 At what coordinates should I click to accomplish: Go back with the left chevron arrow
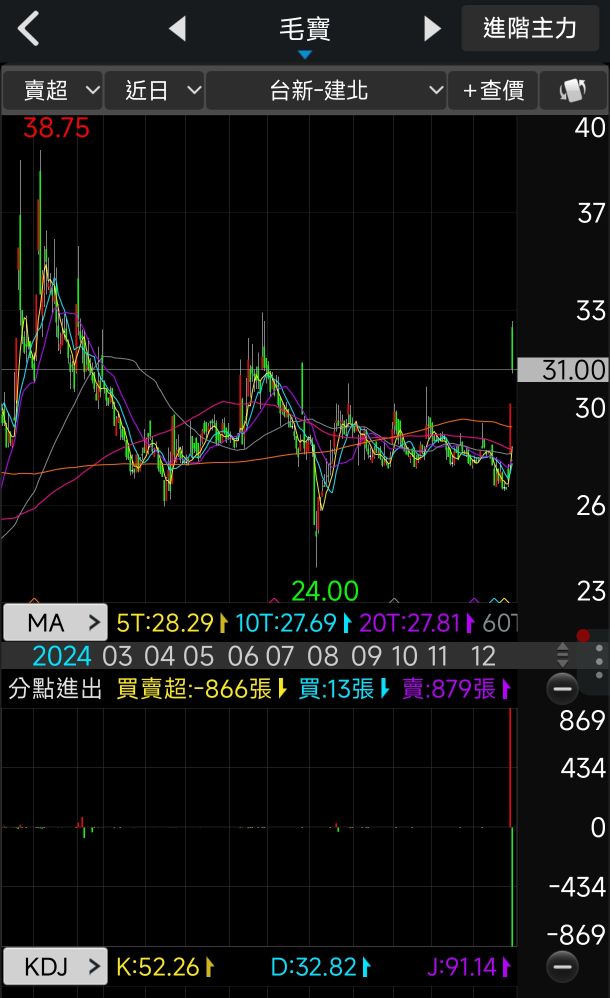29,29
